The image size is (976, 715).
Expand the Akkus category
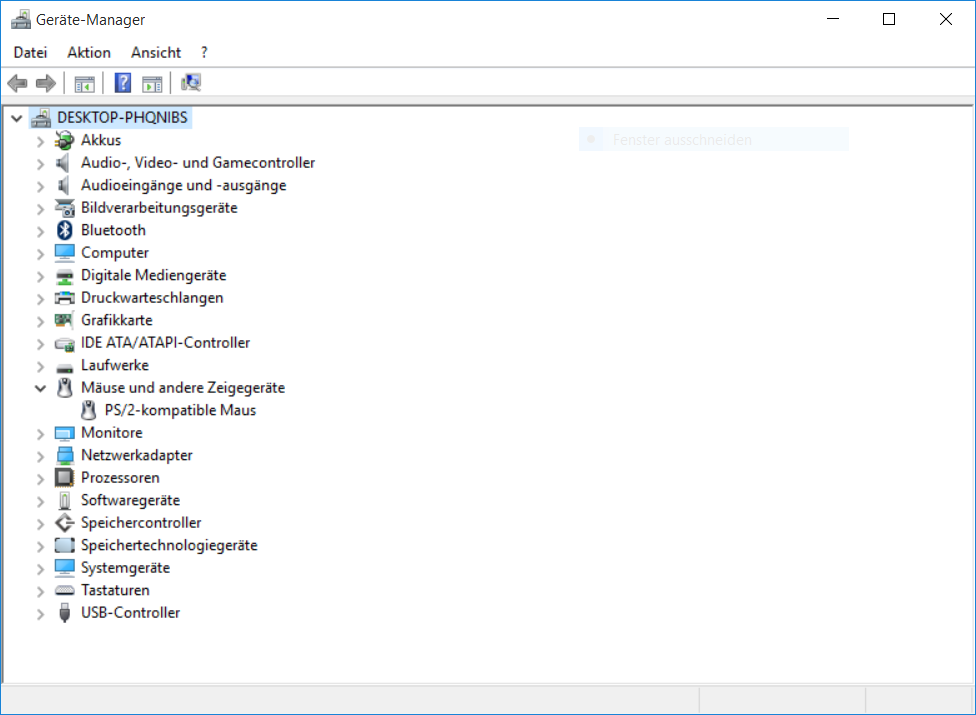40,141
